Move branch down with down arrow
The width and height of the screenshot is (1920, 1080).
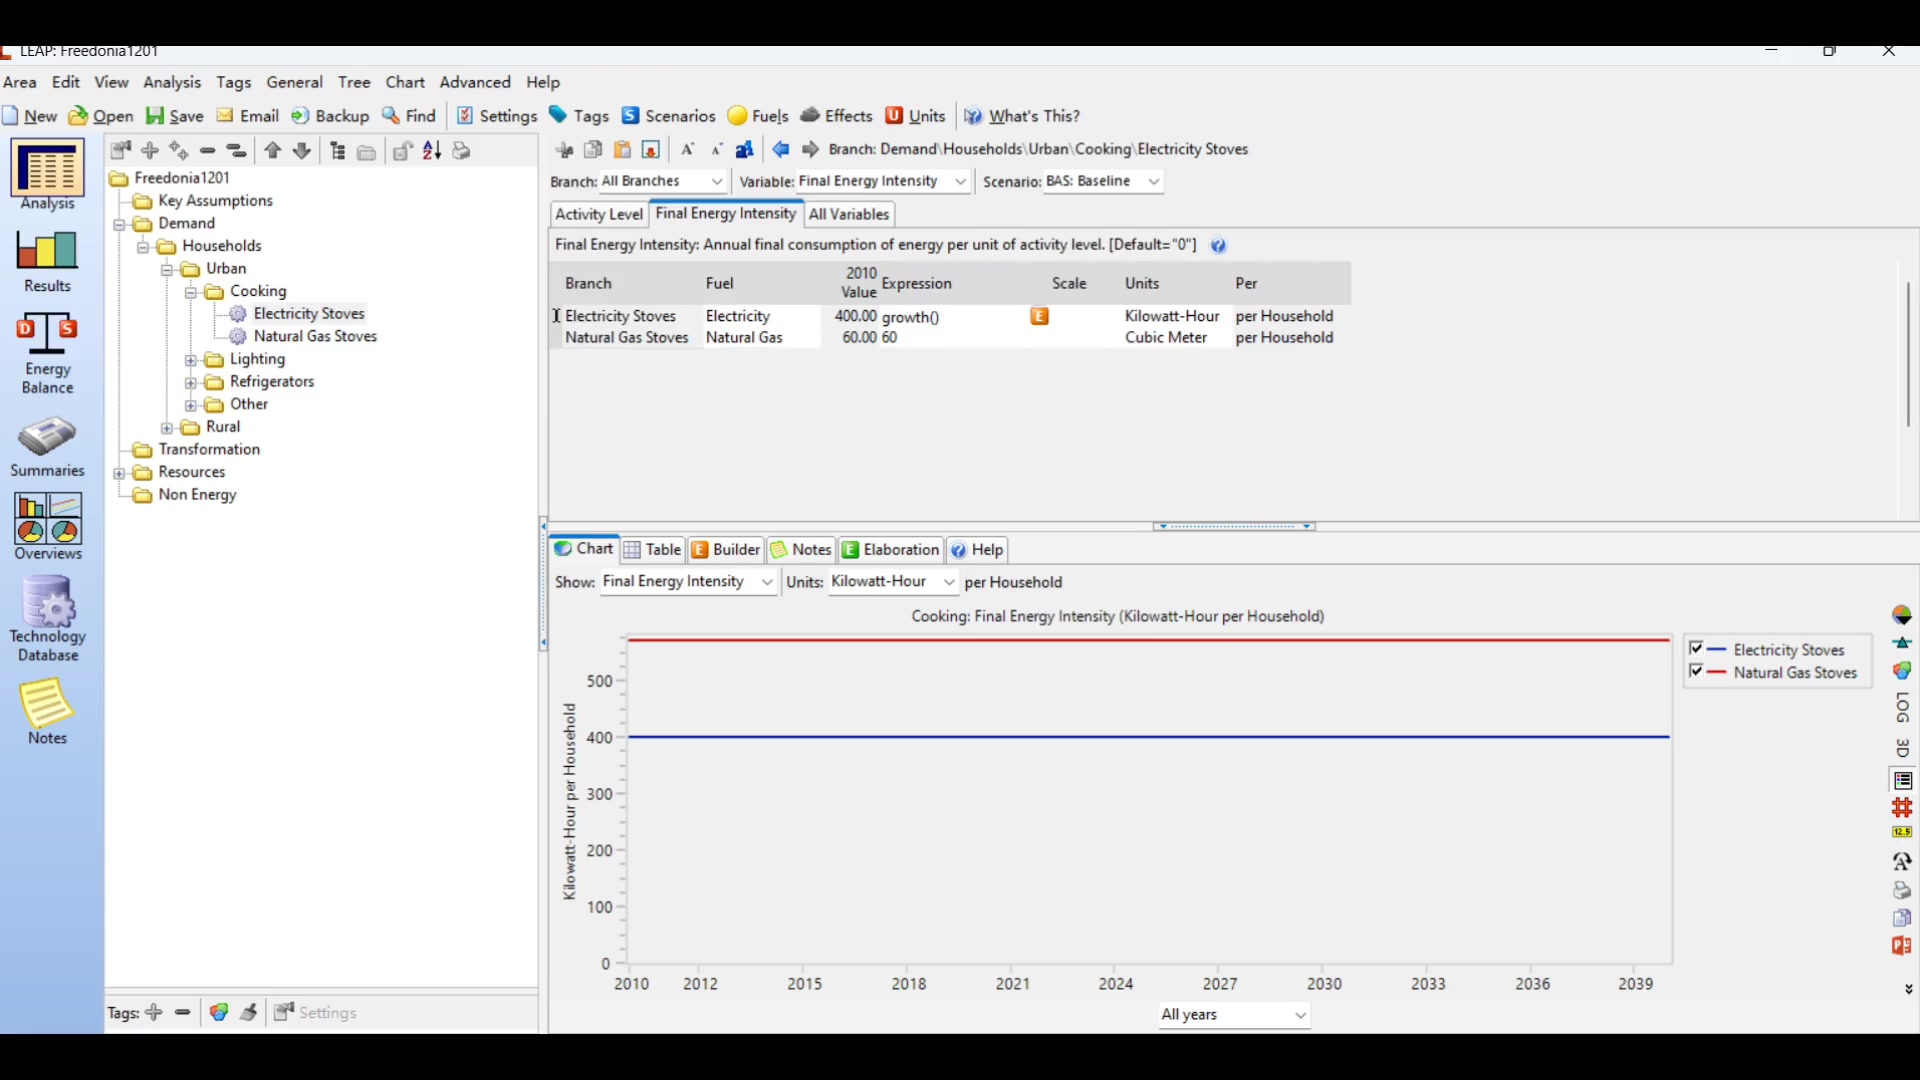(x=302, y=151)
